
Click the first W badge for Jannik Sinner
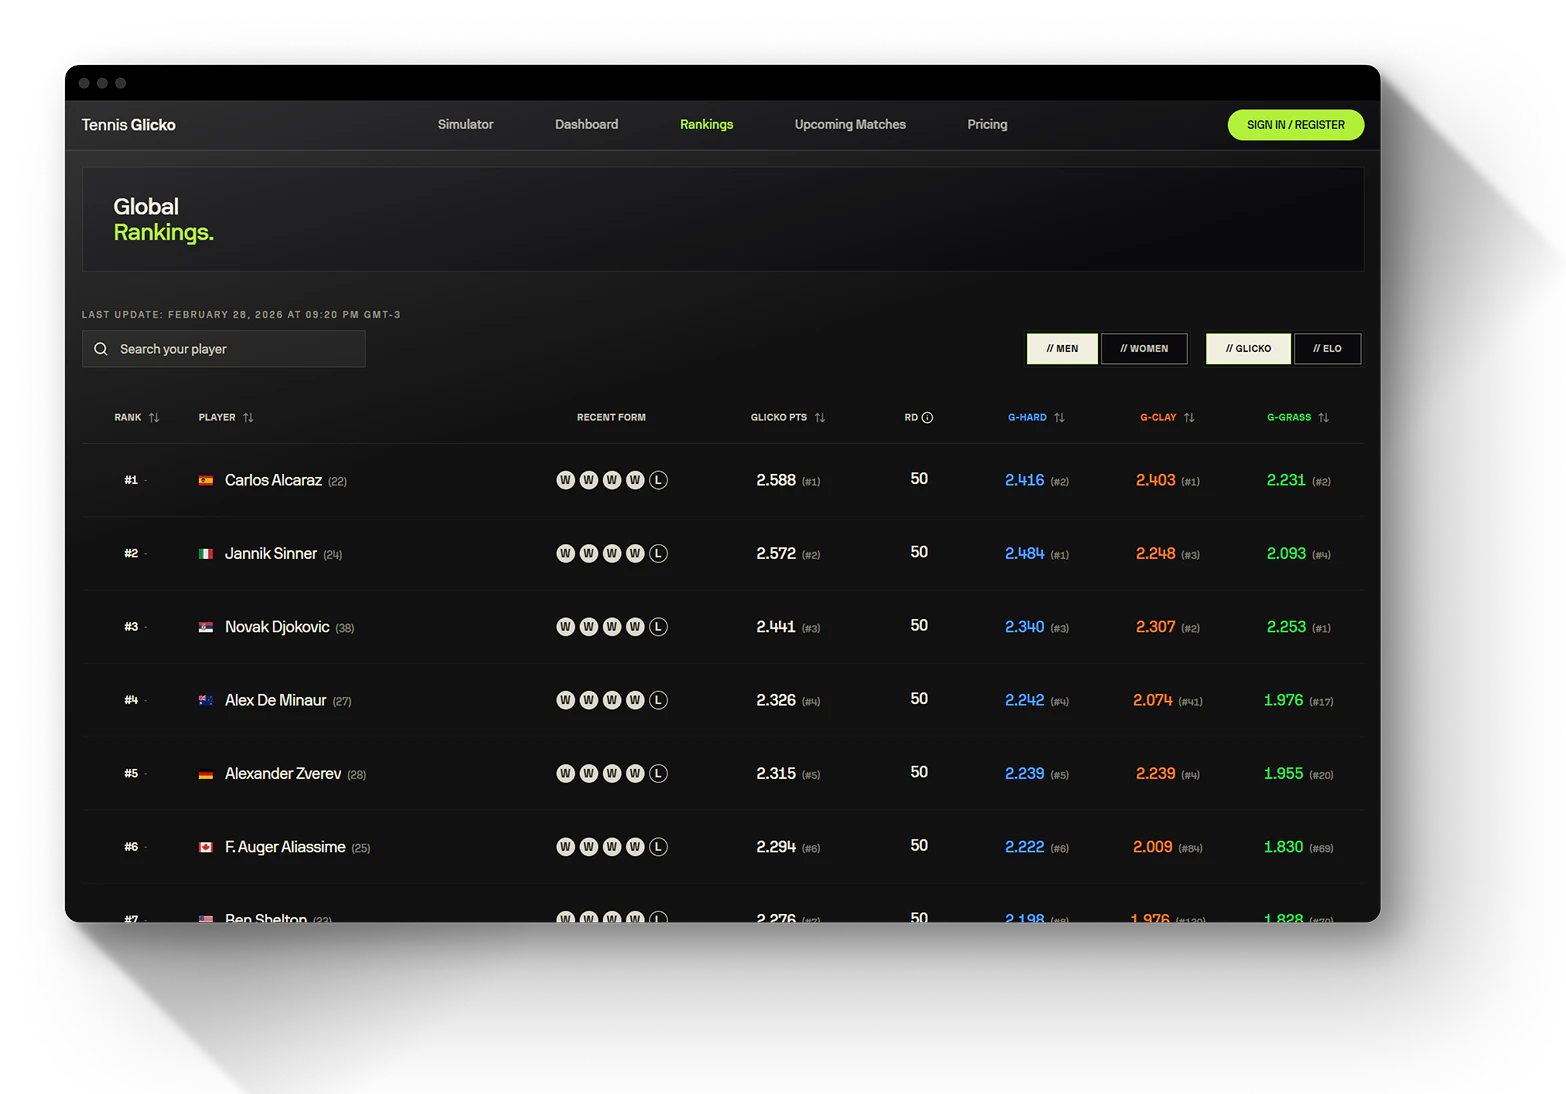click(x=565, y=553)
